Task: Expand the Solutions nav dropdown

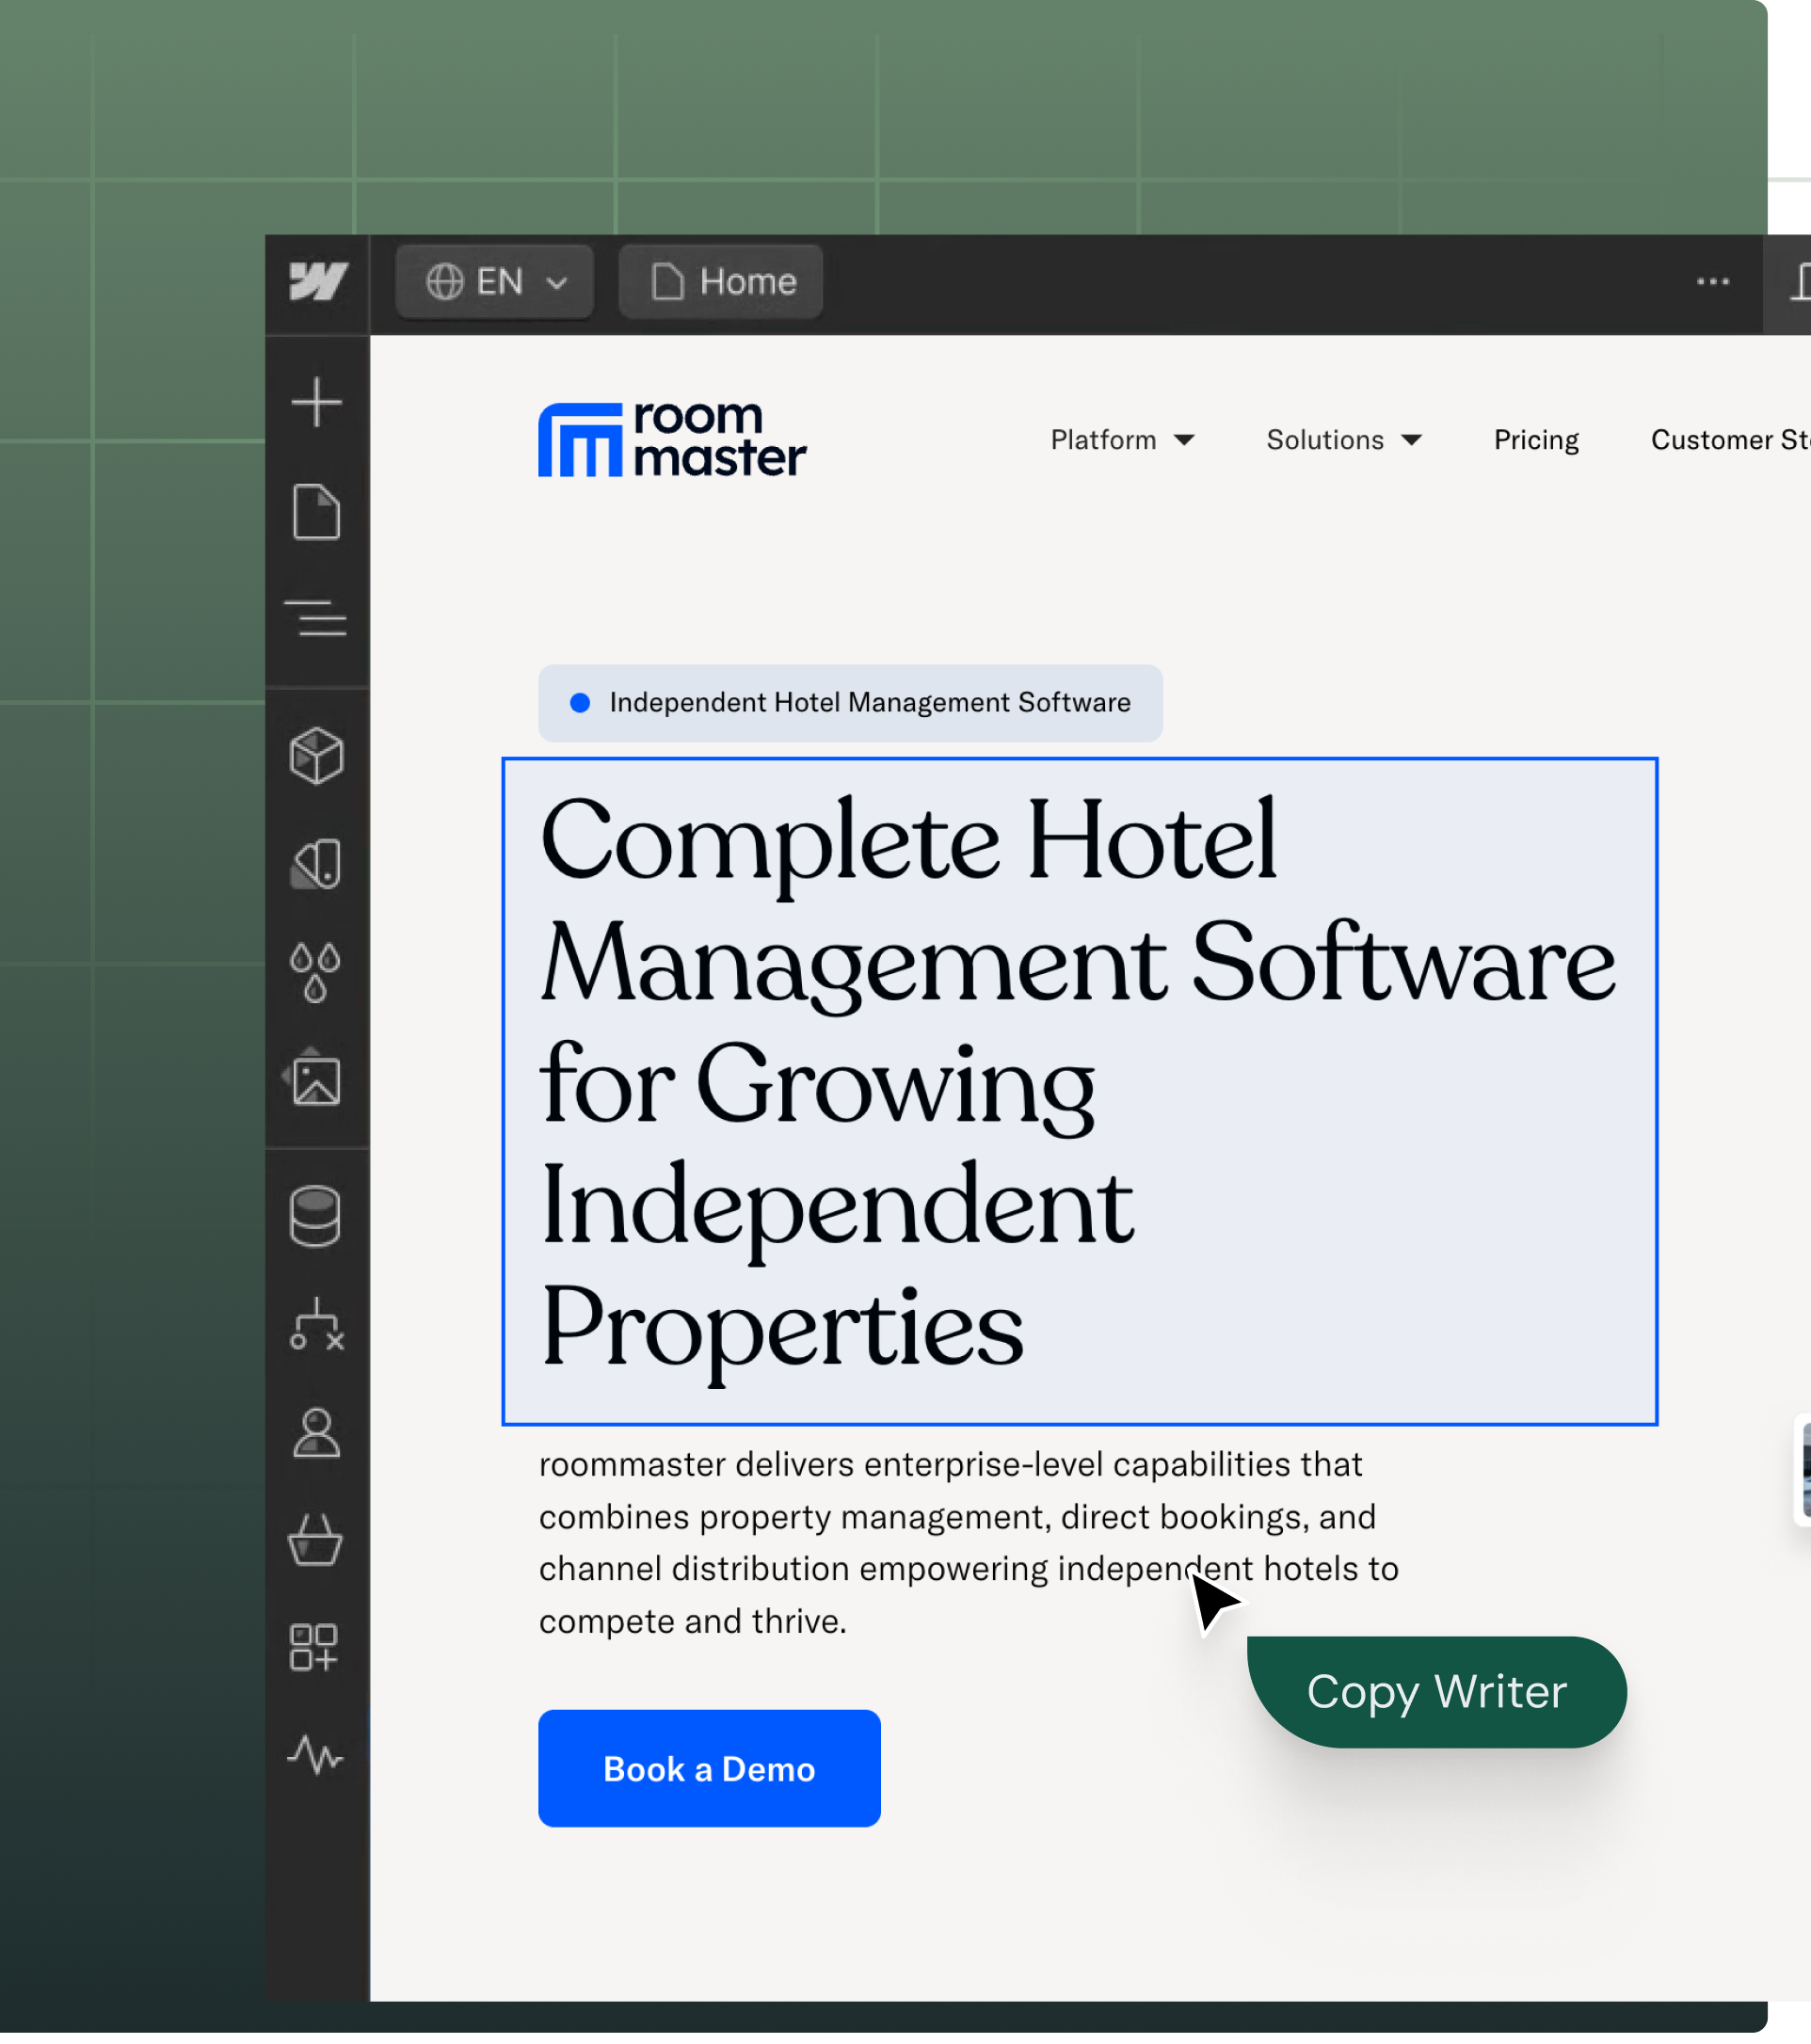Action: (1344, 440)
